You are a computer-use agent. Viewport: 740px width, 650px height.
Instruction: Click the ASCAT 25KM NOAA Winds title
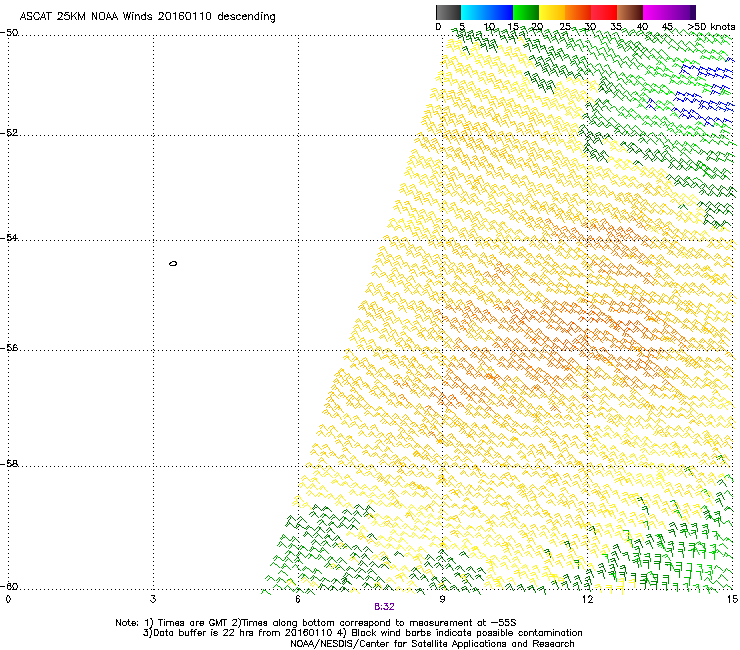coord(147,16)
